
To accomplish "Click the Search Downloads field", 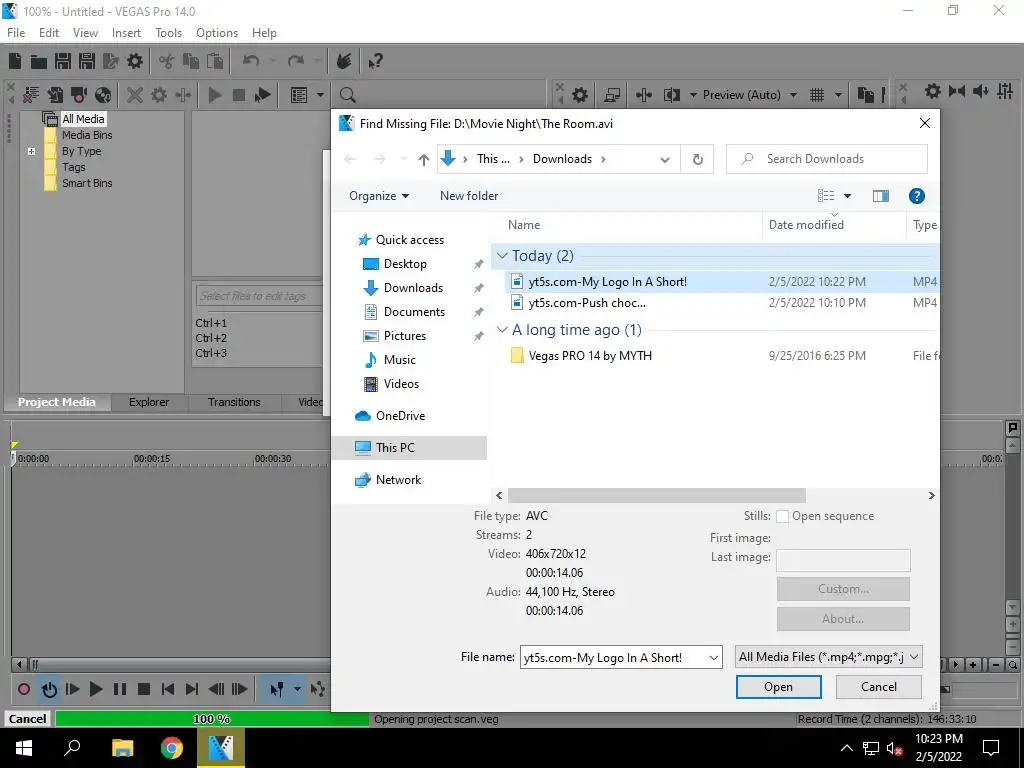I will (827, 159).
